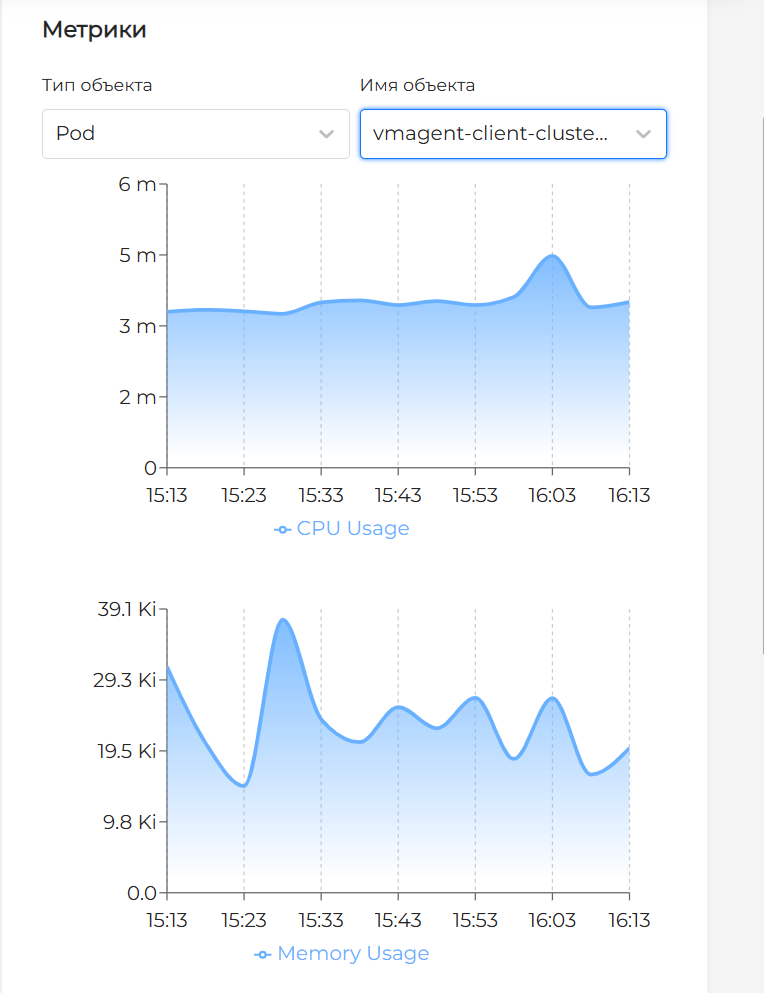Click the chevron icon in the Pod dropdown
764x993 pixels.
(x=329, y=134)
